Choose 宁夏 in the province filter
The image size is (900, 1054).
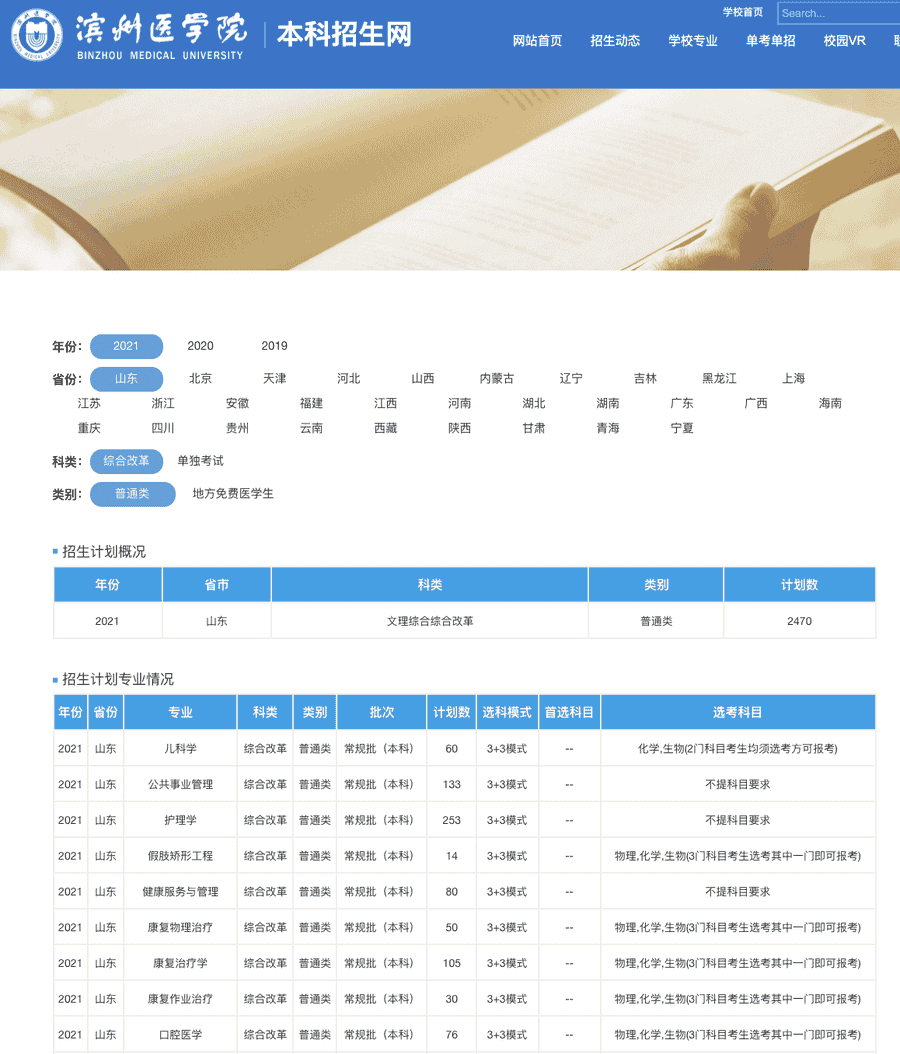(x=682, y=428)
